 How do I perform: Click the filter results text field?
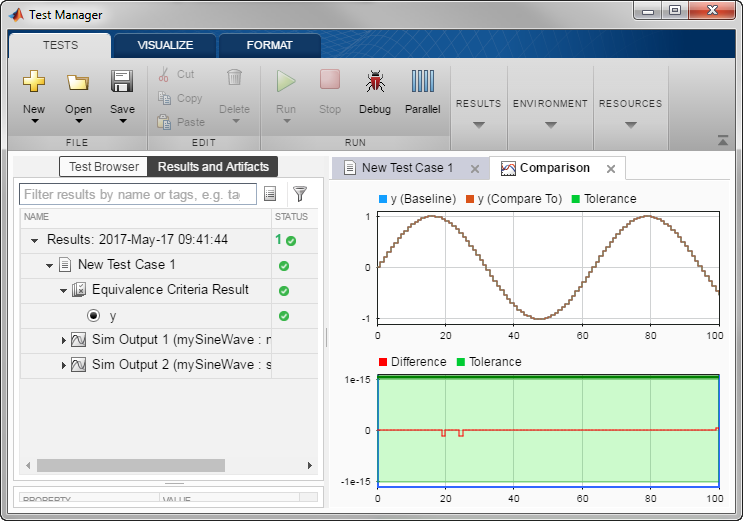(x=138, y=194)
